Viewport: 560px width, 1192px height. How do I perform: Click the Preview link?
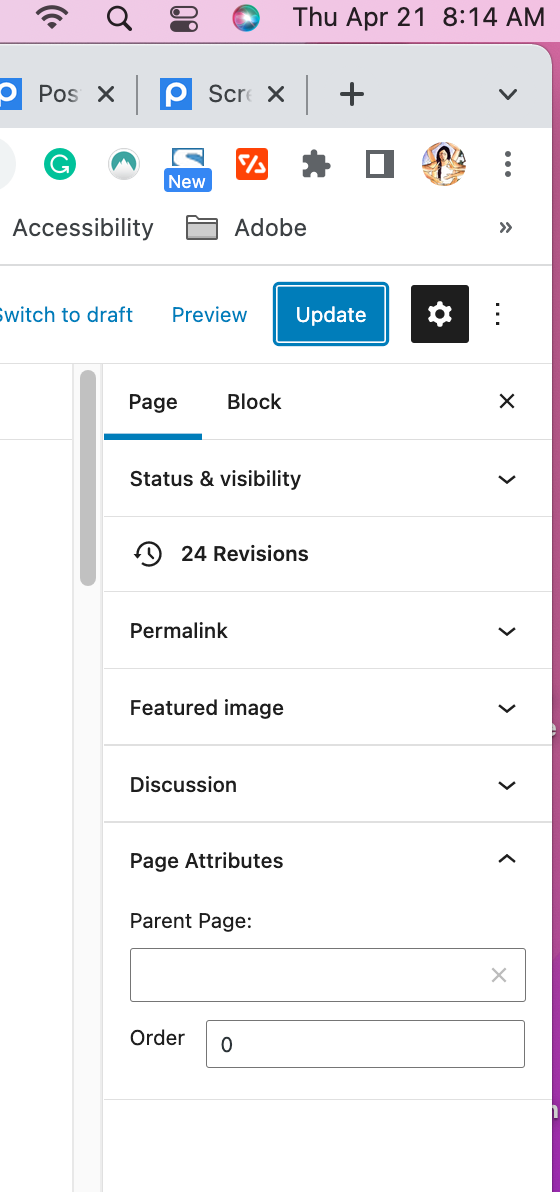[209, 315]
